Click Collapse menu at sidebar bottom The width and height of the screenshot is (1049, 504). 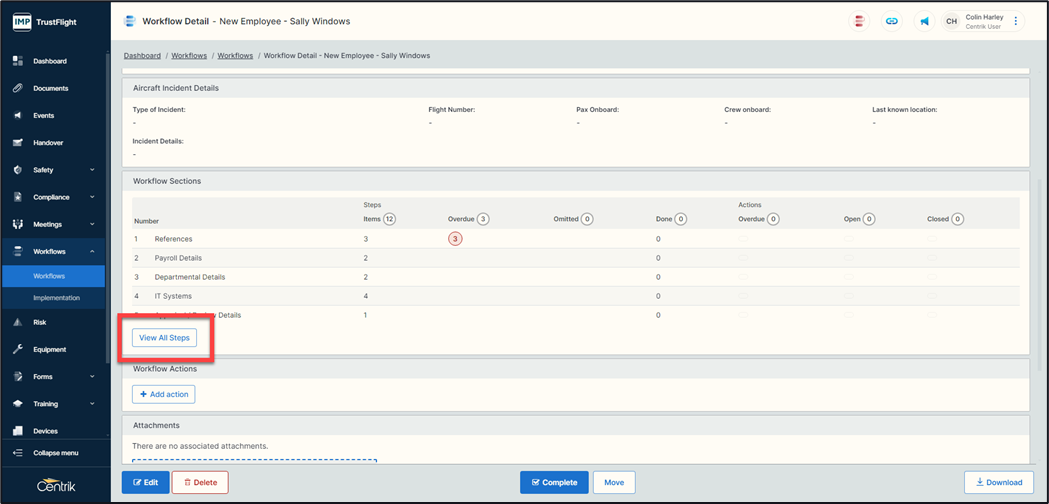[55, 453]
